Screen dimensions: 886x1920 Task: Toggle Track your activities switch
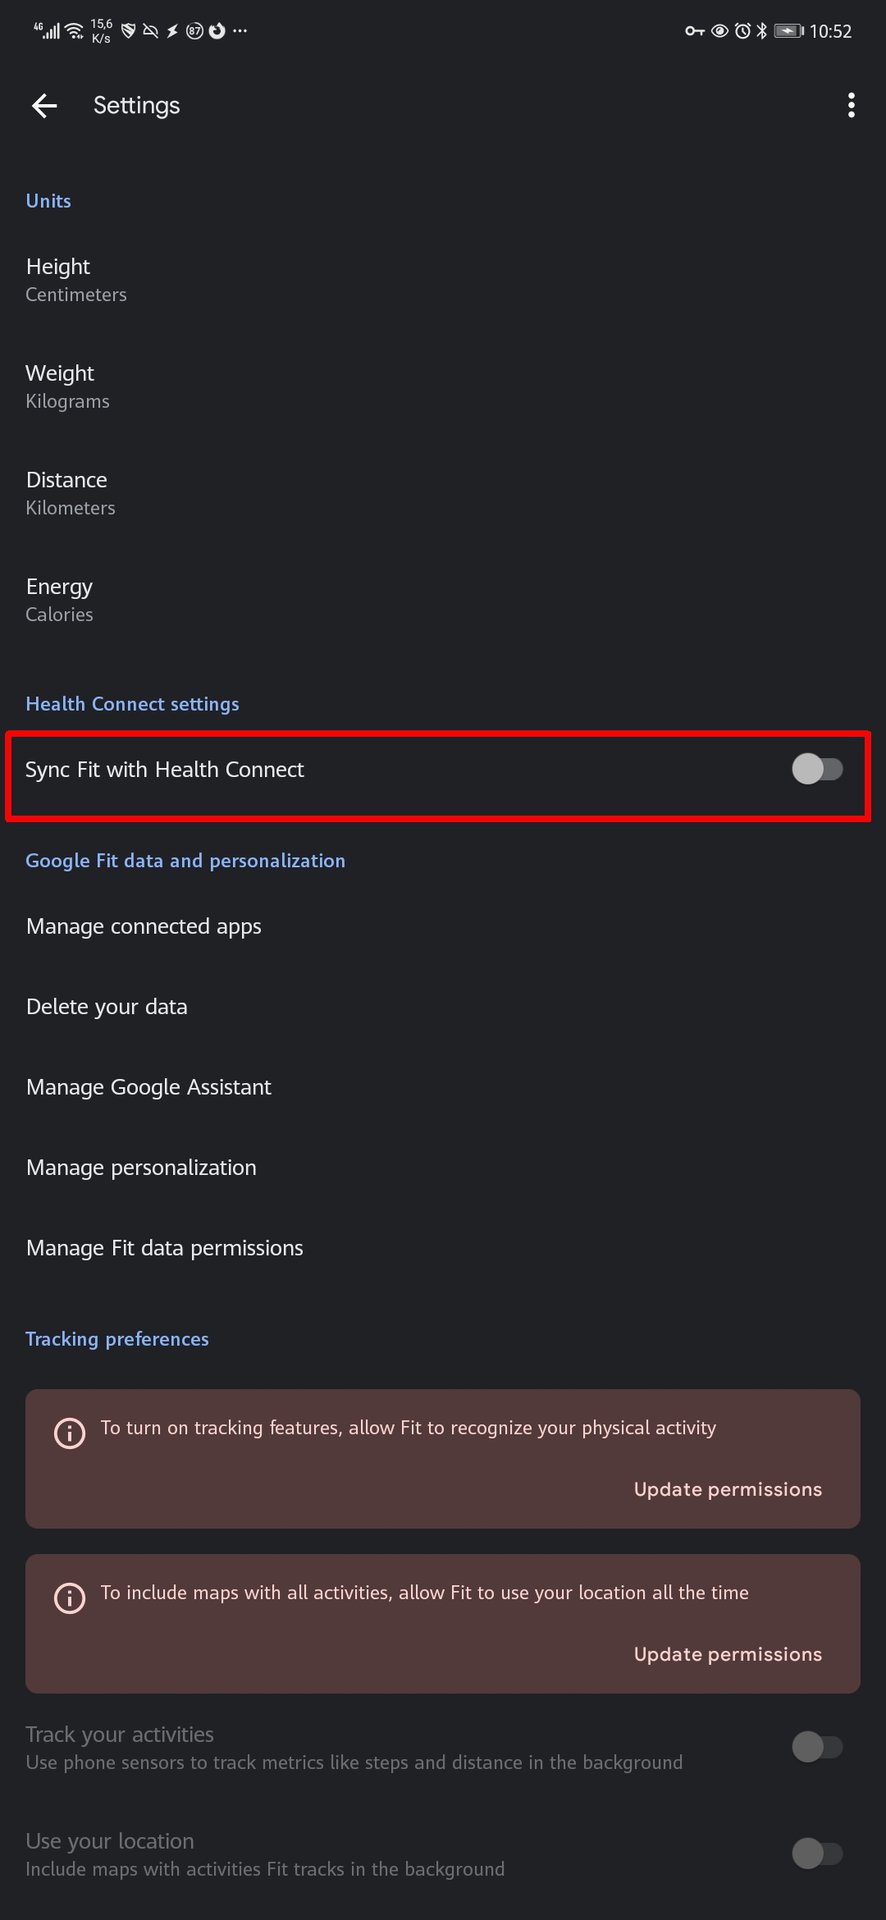point(817,1747)
